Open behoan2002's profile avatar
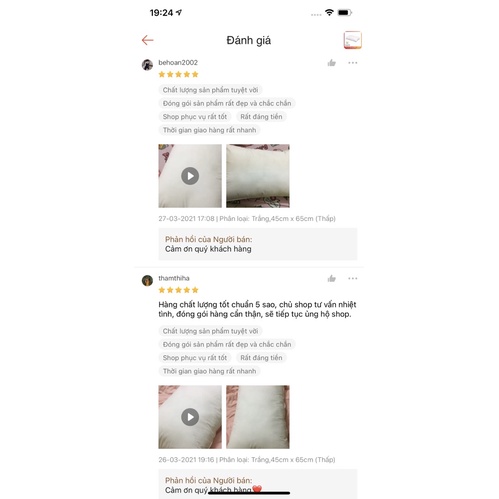Screen dimensions: 499x499 pyautogui.click(x=147, y=65)
